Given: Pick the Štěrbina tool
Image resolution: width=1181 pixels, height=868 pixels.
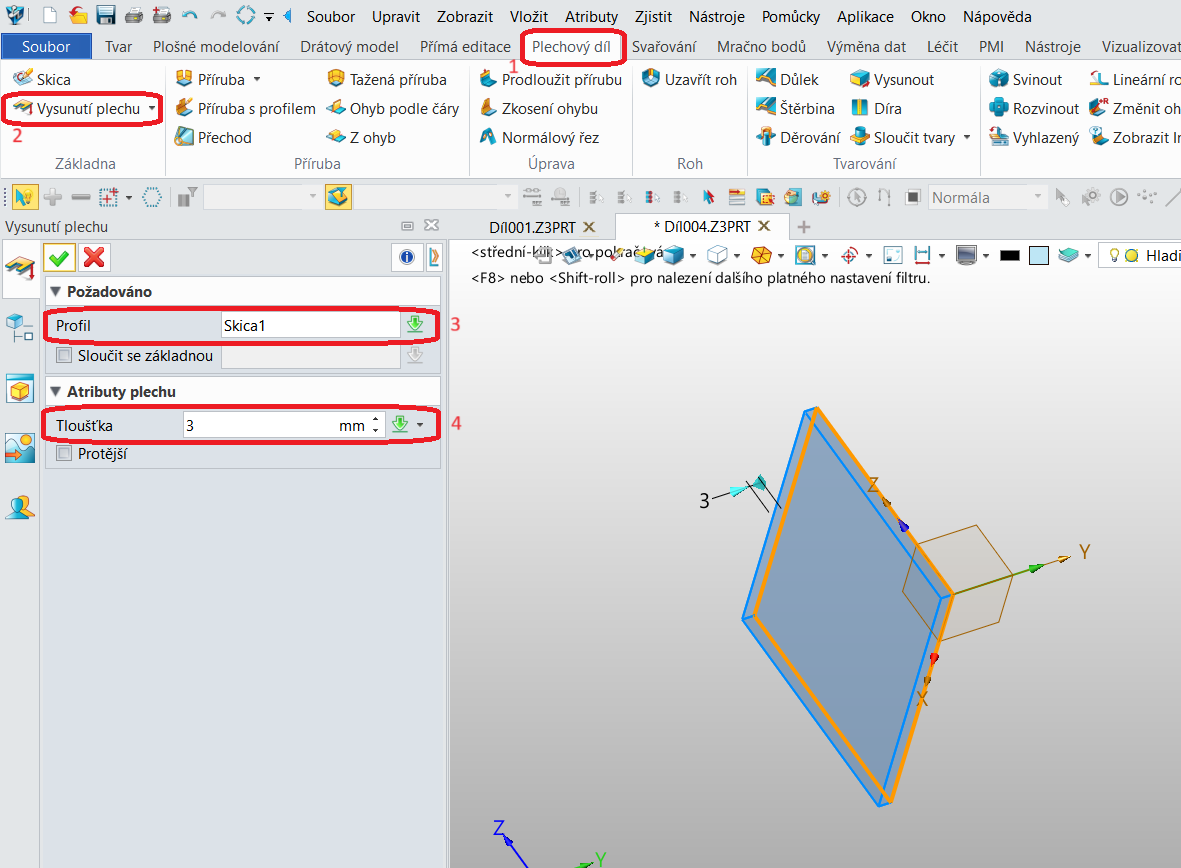Looking at the screenshot, I should tap(796, 108).
